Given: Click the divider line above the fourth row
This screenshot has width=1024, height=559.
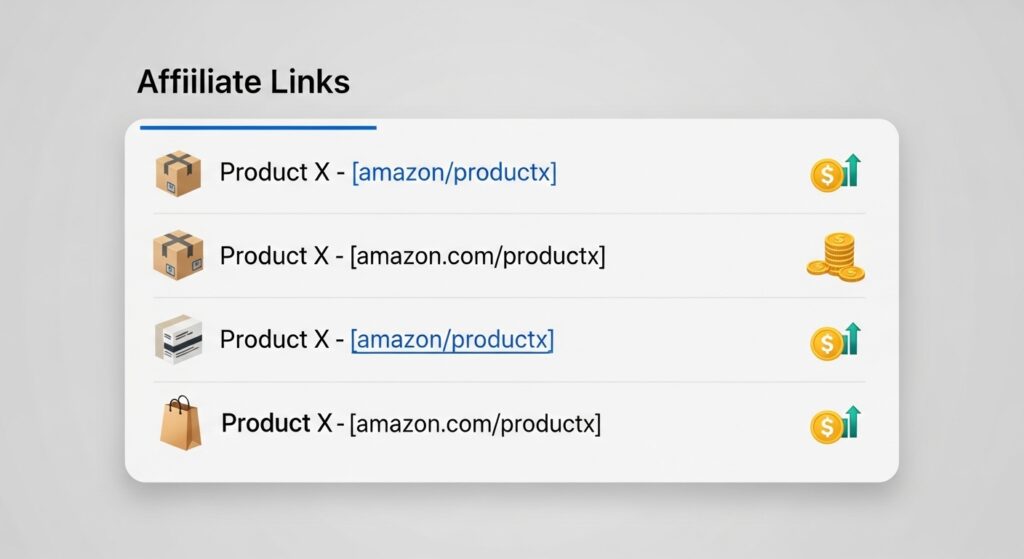Looking at the screenshot, I should (510, 381).
